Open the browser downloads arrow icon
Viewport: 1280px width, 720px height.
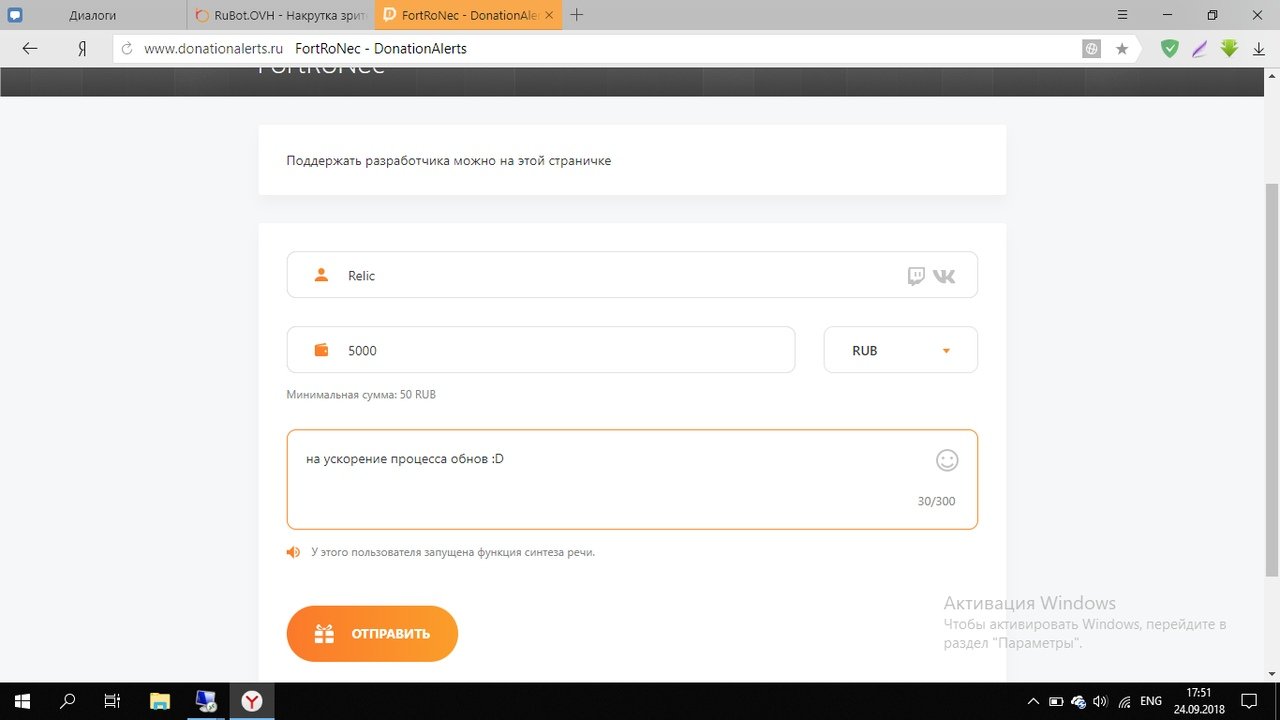click(1259, 48)
